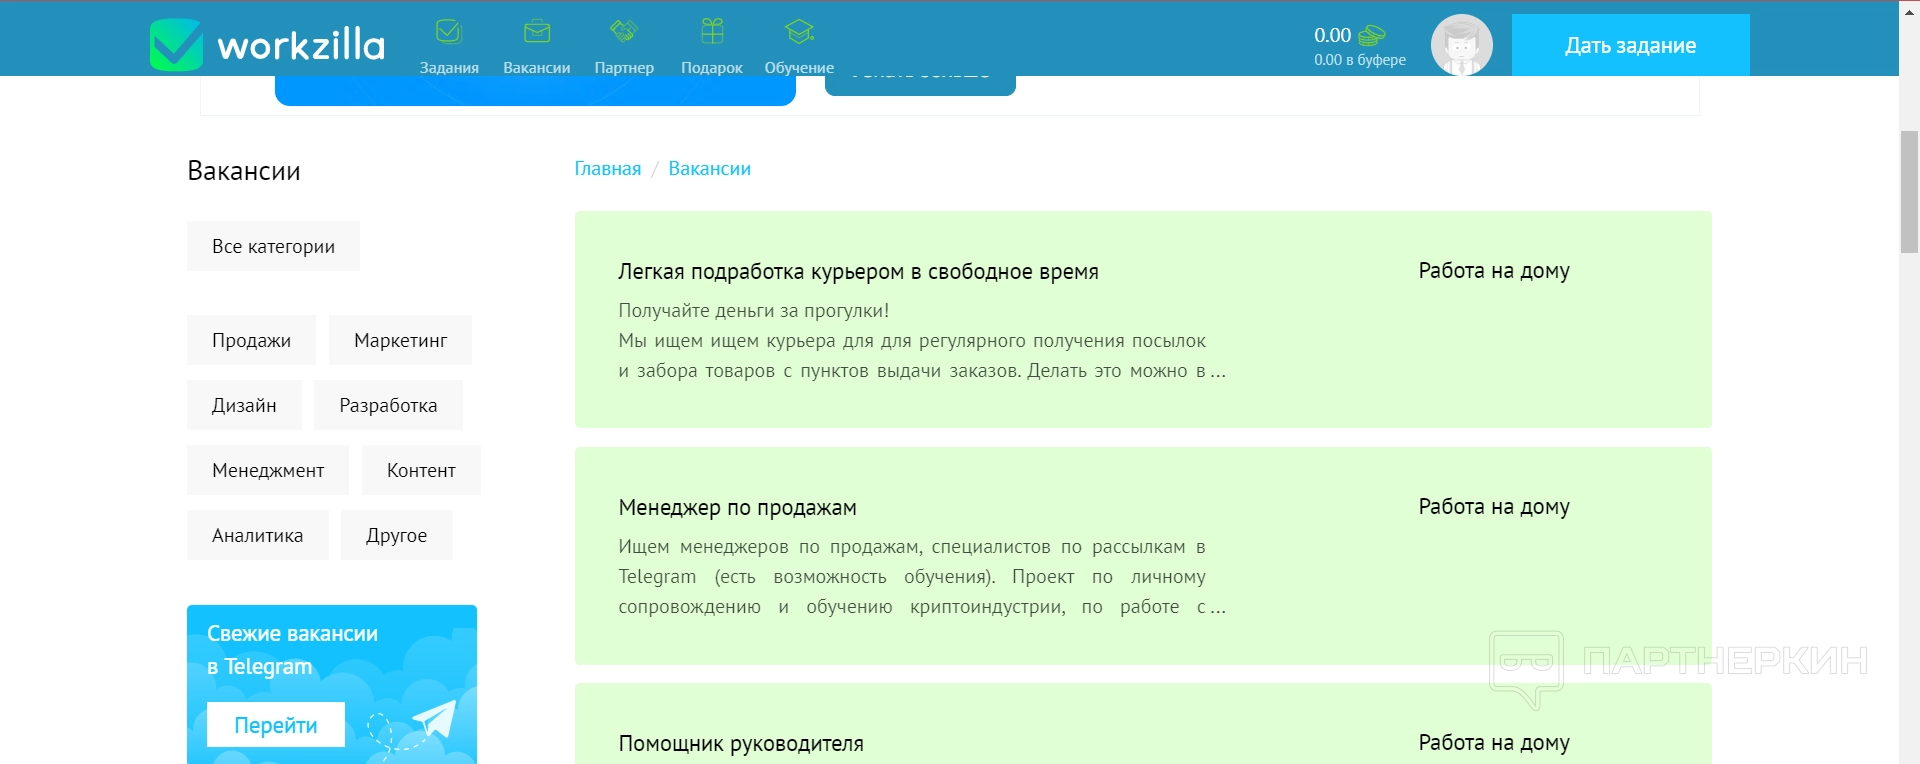Go to Главная breadcrumb link

(x=608, y=169)
